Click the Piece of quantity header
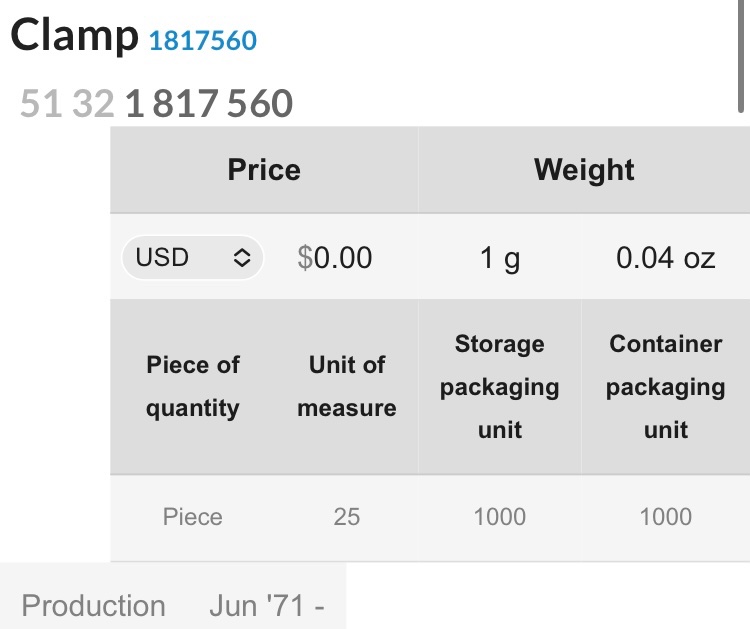This screenshot has width=750, height=629. (193, 386)
